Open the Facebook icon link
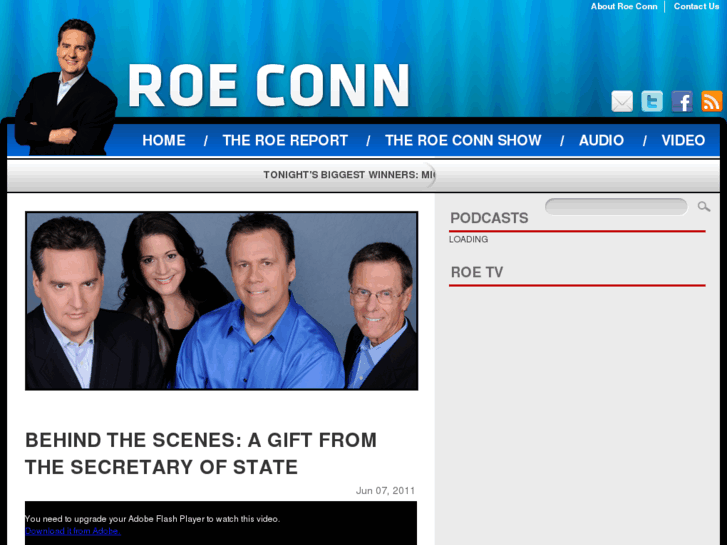 click(x=682, y=101)
